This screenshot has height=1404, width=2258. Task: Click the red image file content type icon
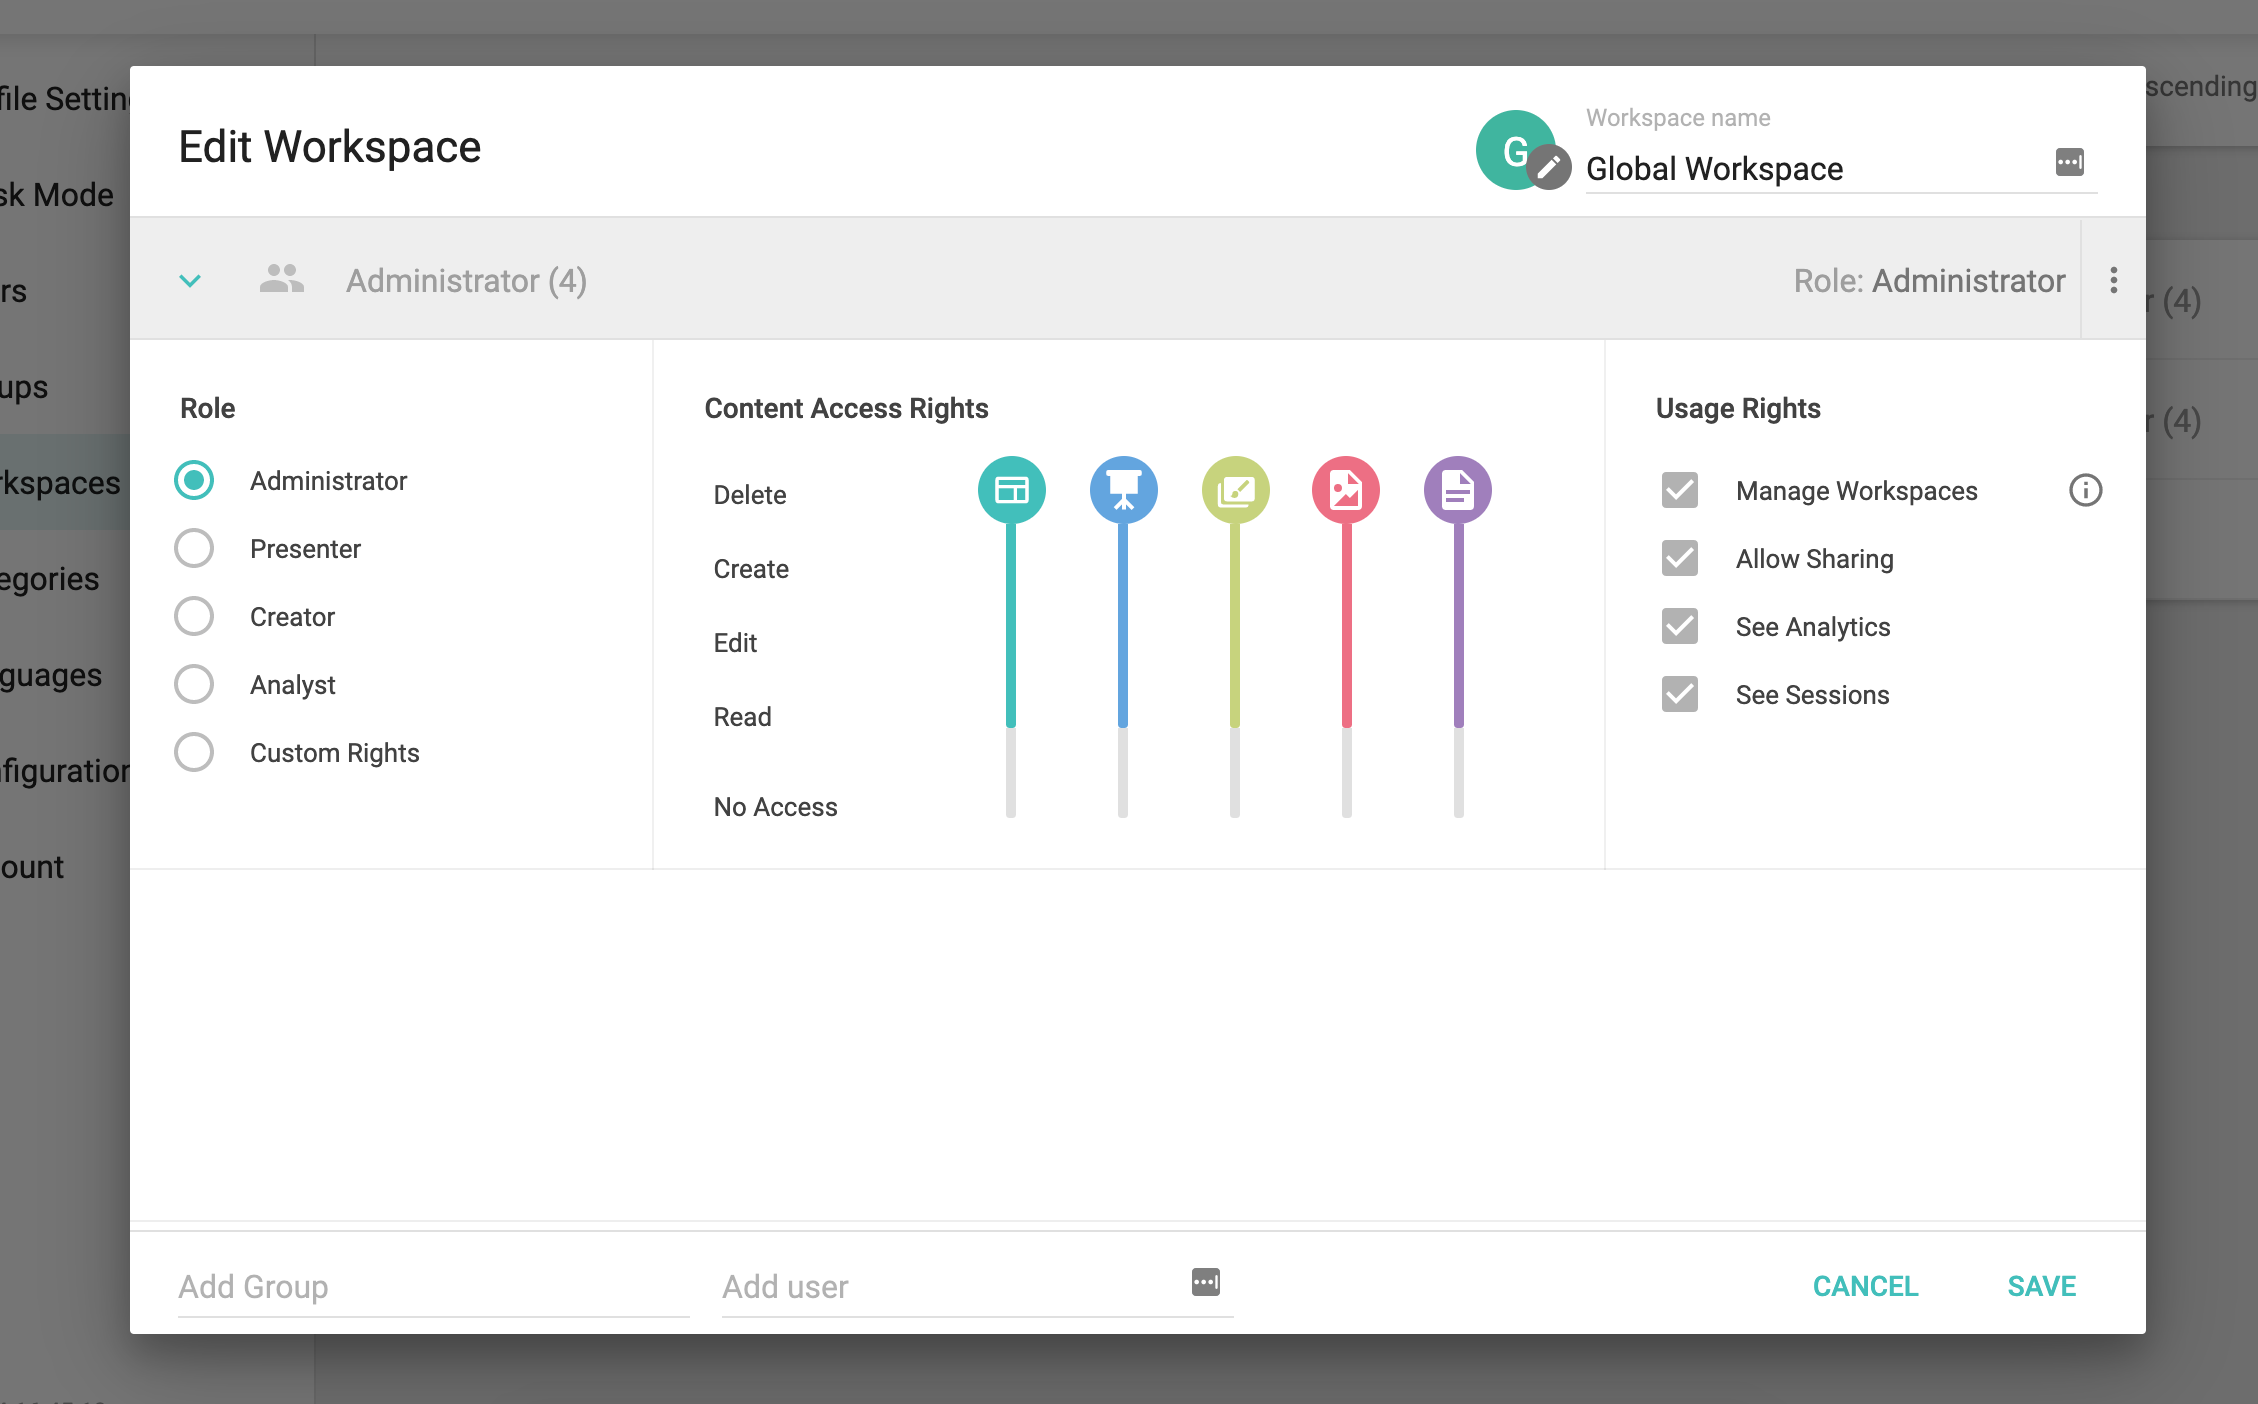pyautogui.click(x=1346, y=490)
